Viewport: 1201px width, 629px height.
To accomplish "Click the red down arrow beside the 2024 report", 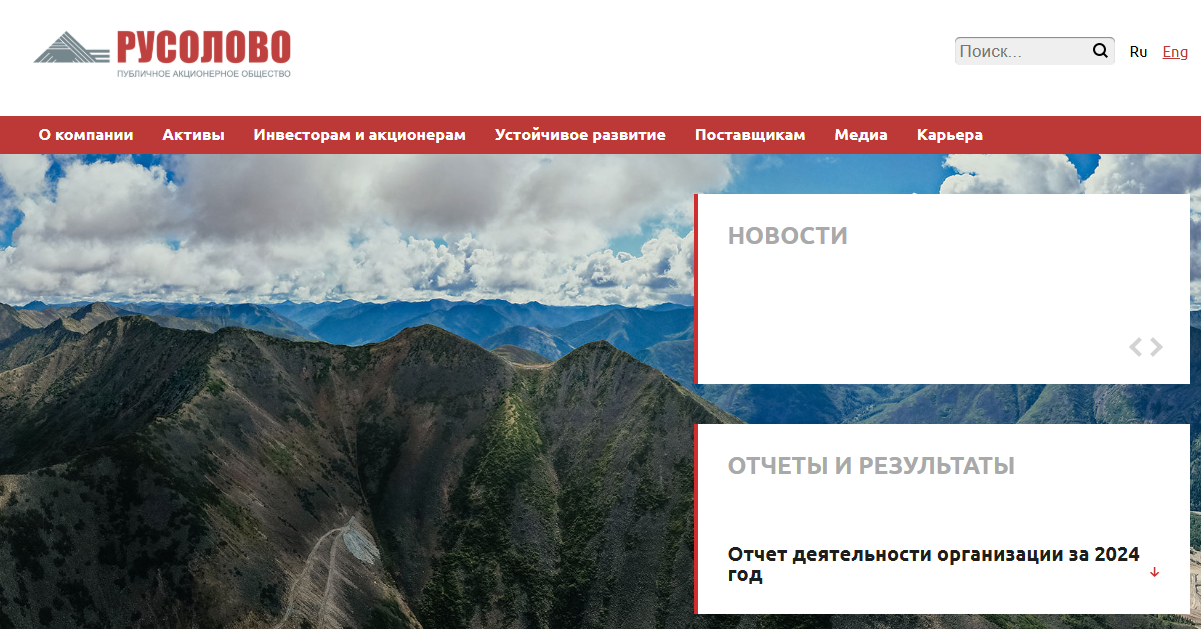I will [x=1154, y=572].
